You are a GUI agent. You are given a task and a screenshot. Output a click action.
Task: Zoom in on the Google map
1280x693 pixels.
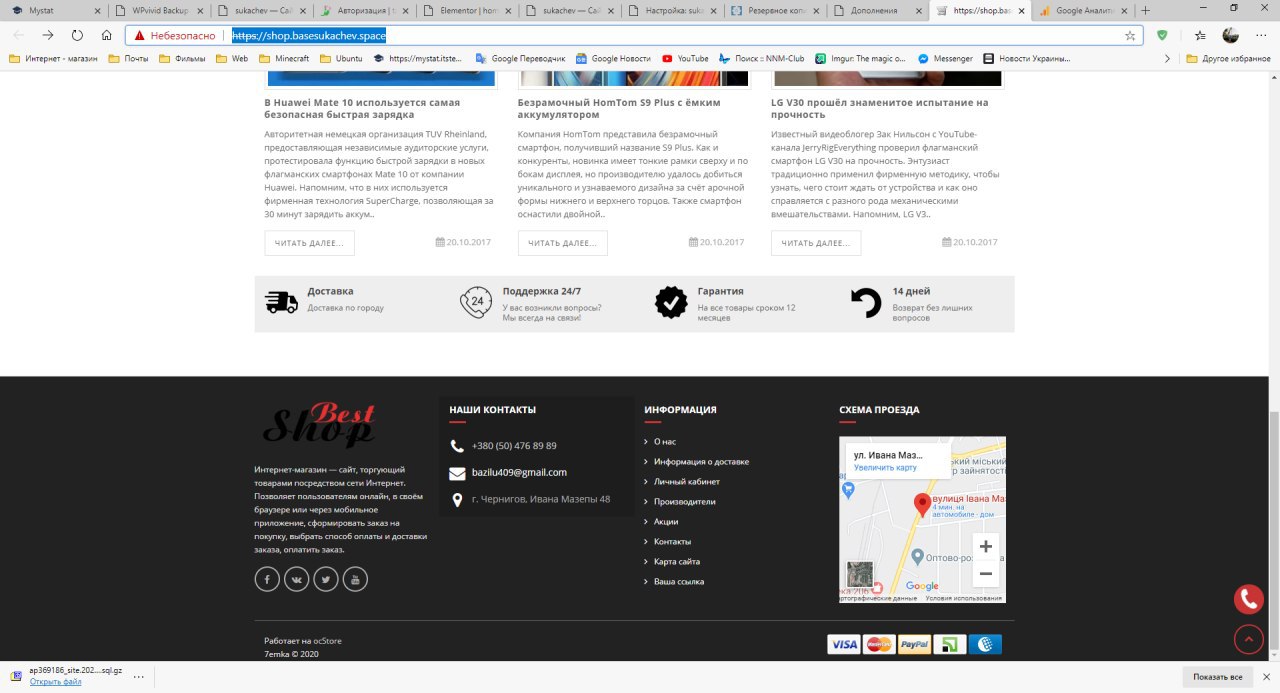(985, 546)
